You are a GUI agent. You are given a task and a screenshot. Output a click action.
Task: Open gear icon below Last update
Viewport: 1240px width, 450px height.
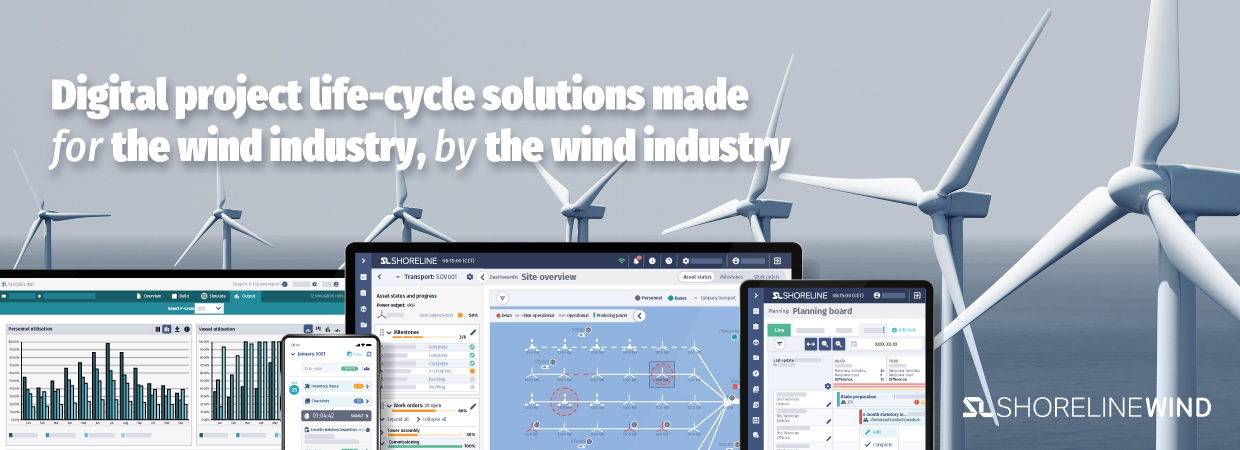828,386
